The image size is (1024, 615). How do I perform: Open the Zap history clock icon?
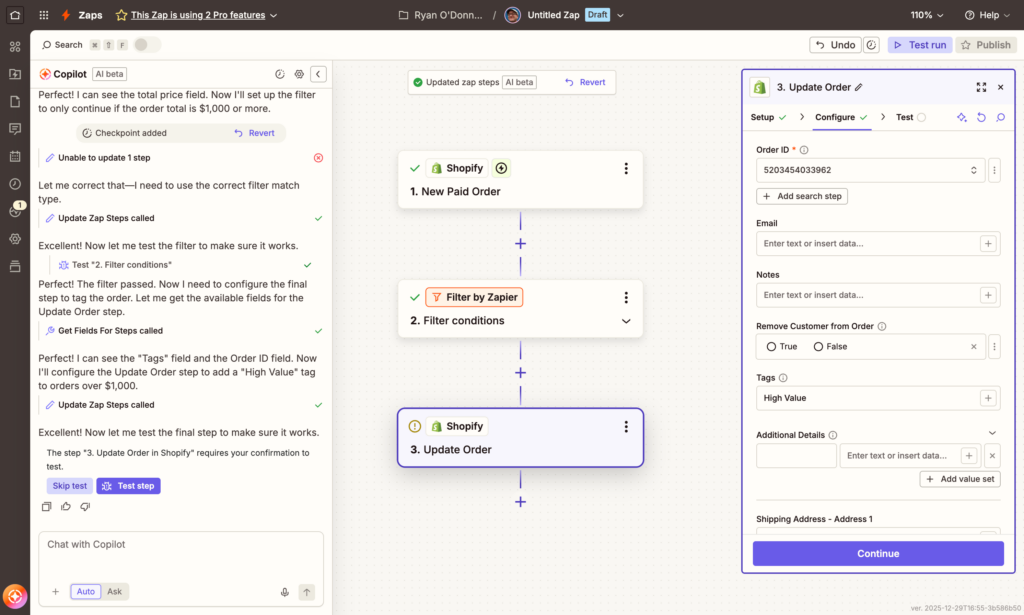coord(15,183)
